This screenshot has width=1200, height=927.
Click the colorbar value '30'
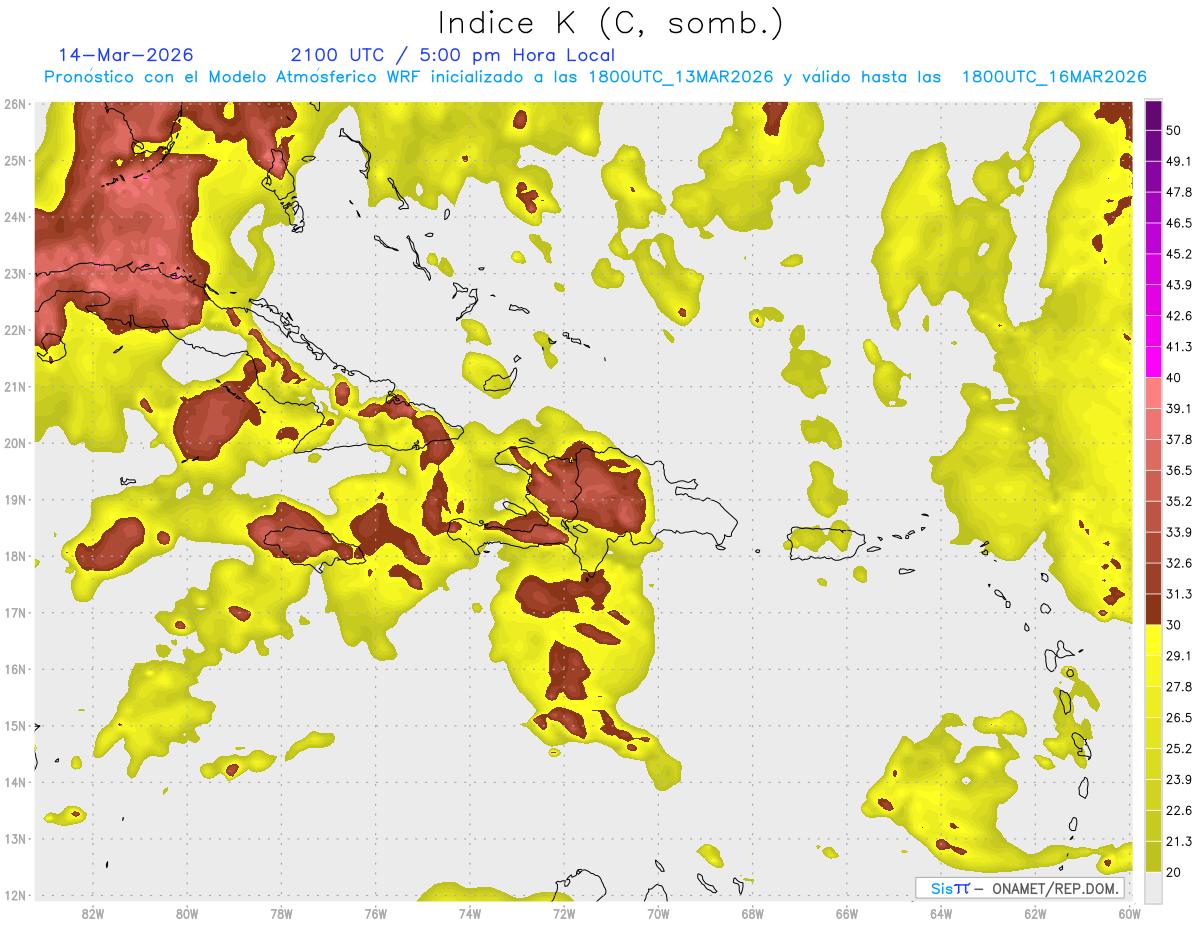(x=1174, y=625)
